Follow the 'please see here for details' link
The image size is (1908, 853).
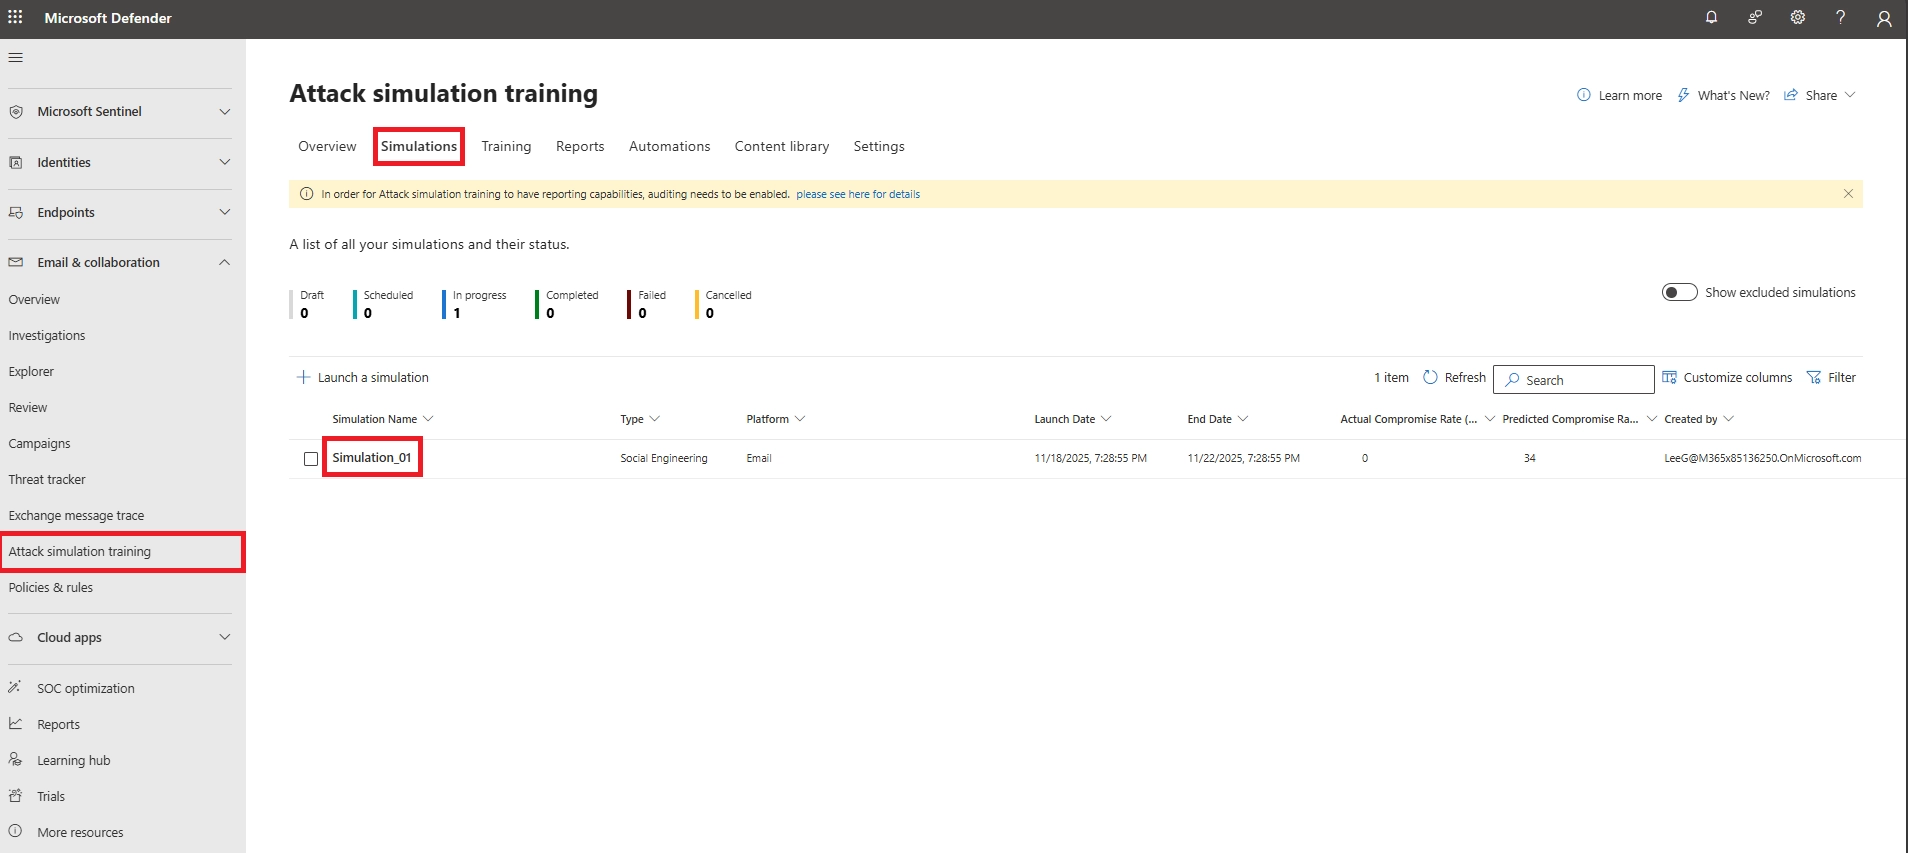click(x=858, y=194)
